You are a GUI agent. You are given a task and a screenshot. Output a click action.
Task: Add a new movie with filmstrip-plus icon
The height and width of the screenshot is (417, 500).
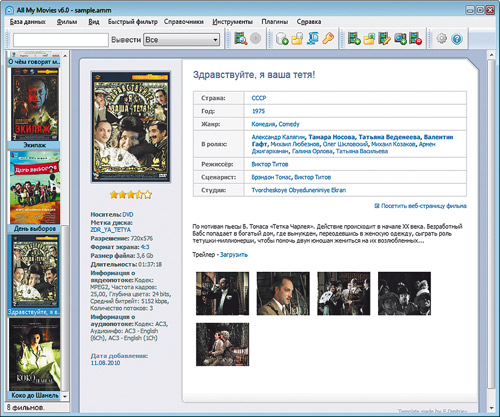coord(354,39)
